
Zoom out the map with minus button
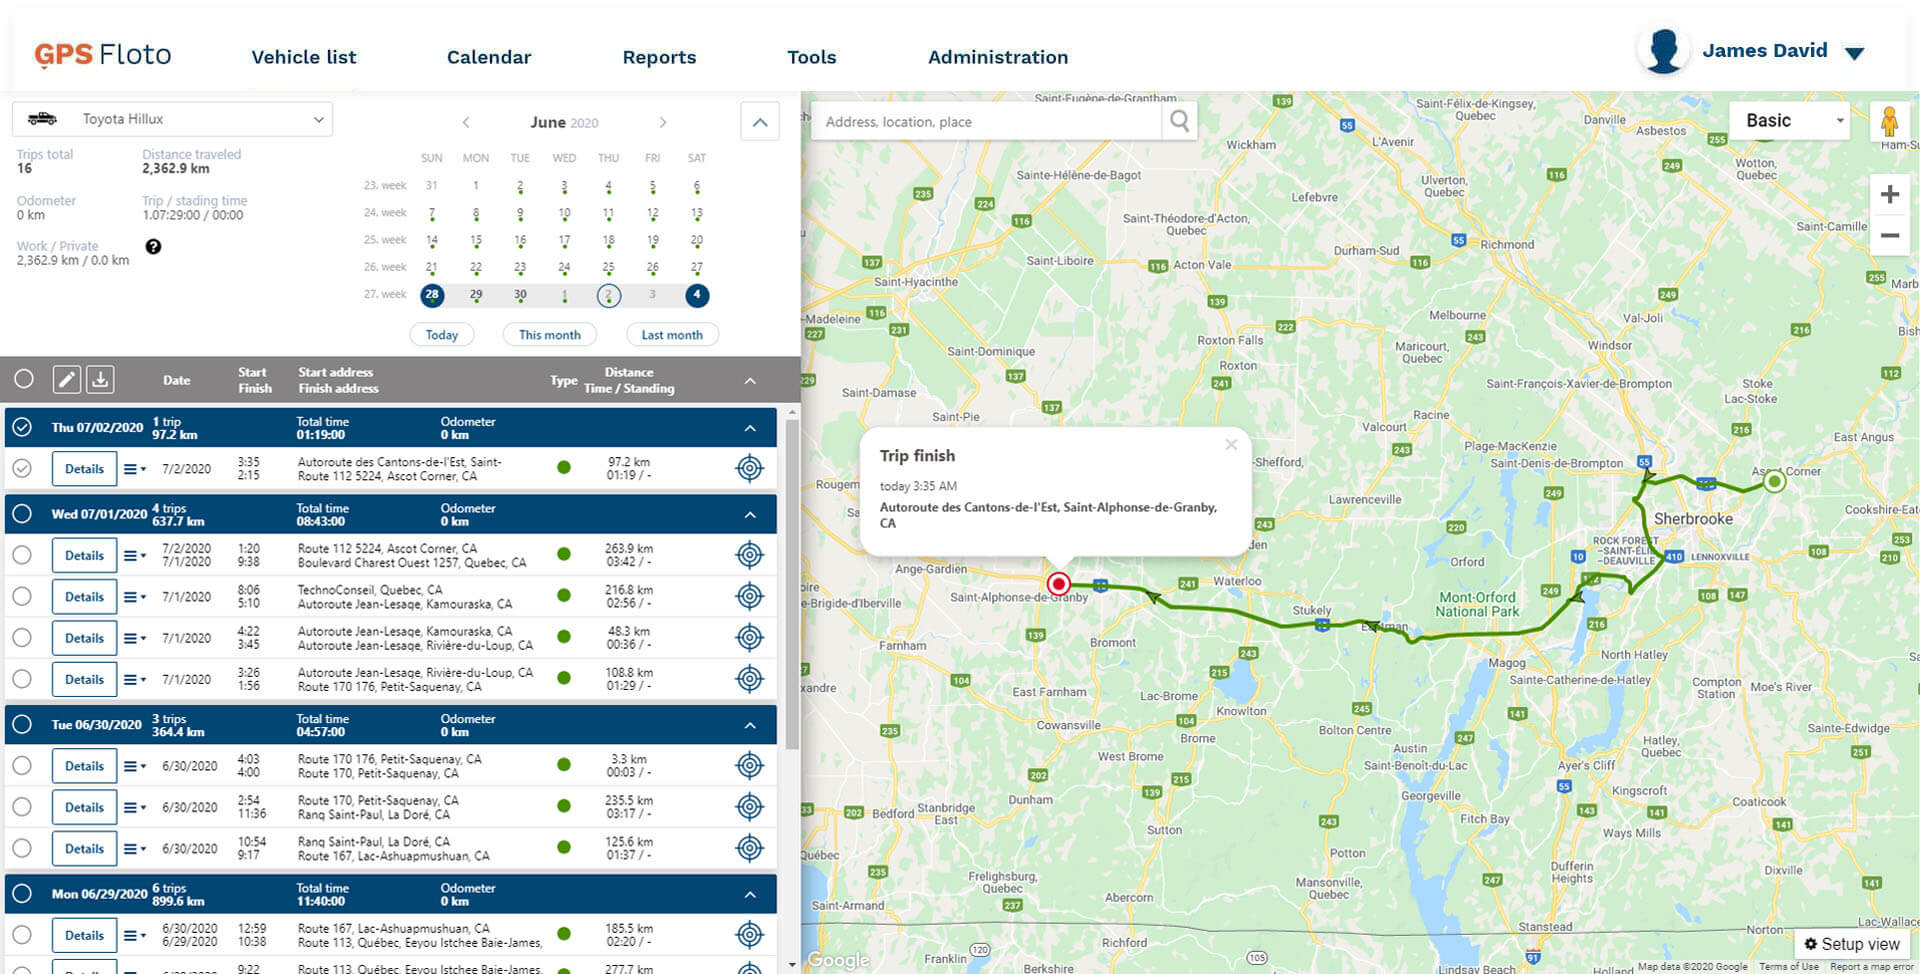coord(1889,236)
